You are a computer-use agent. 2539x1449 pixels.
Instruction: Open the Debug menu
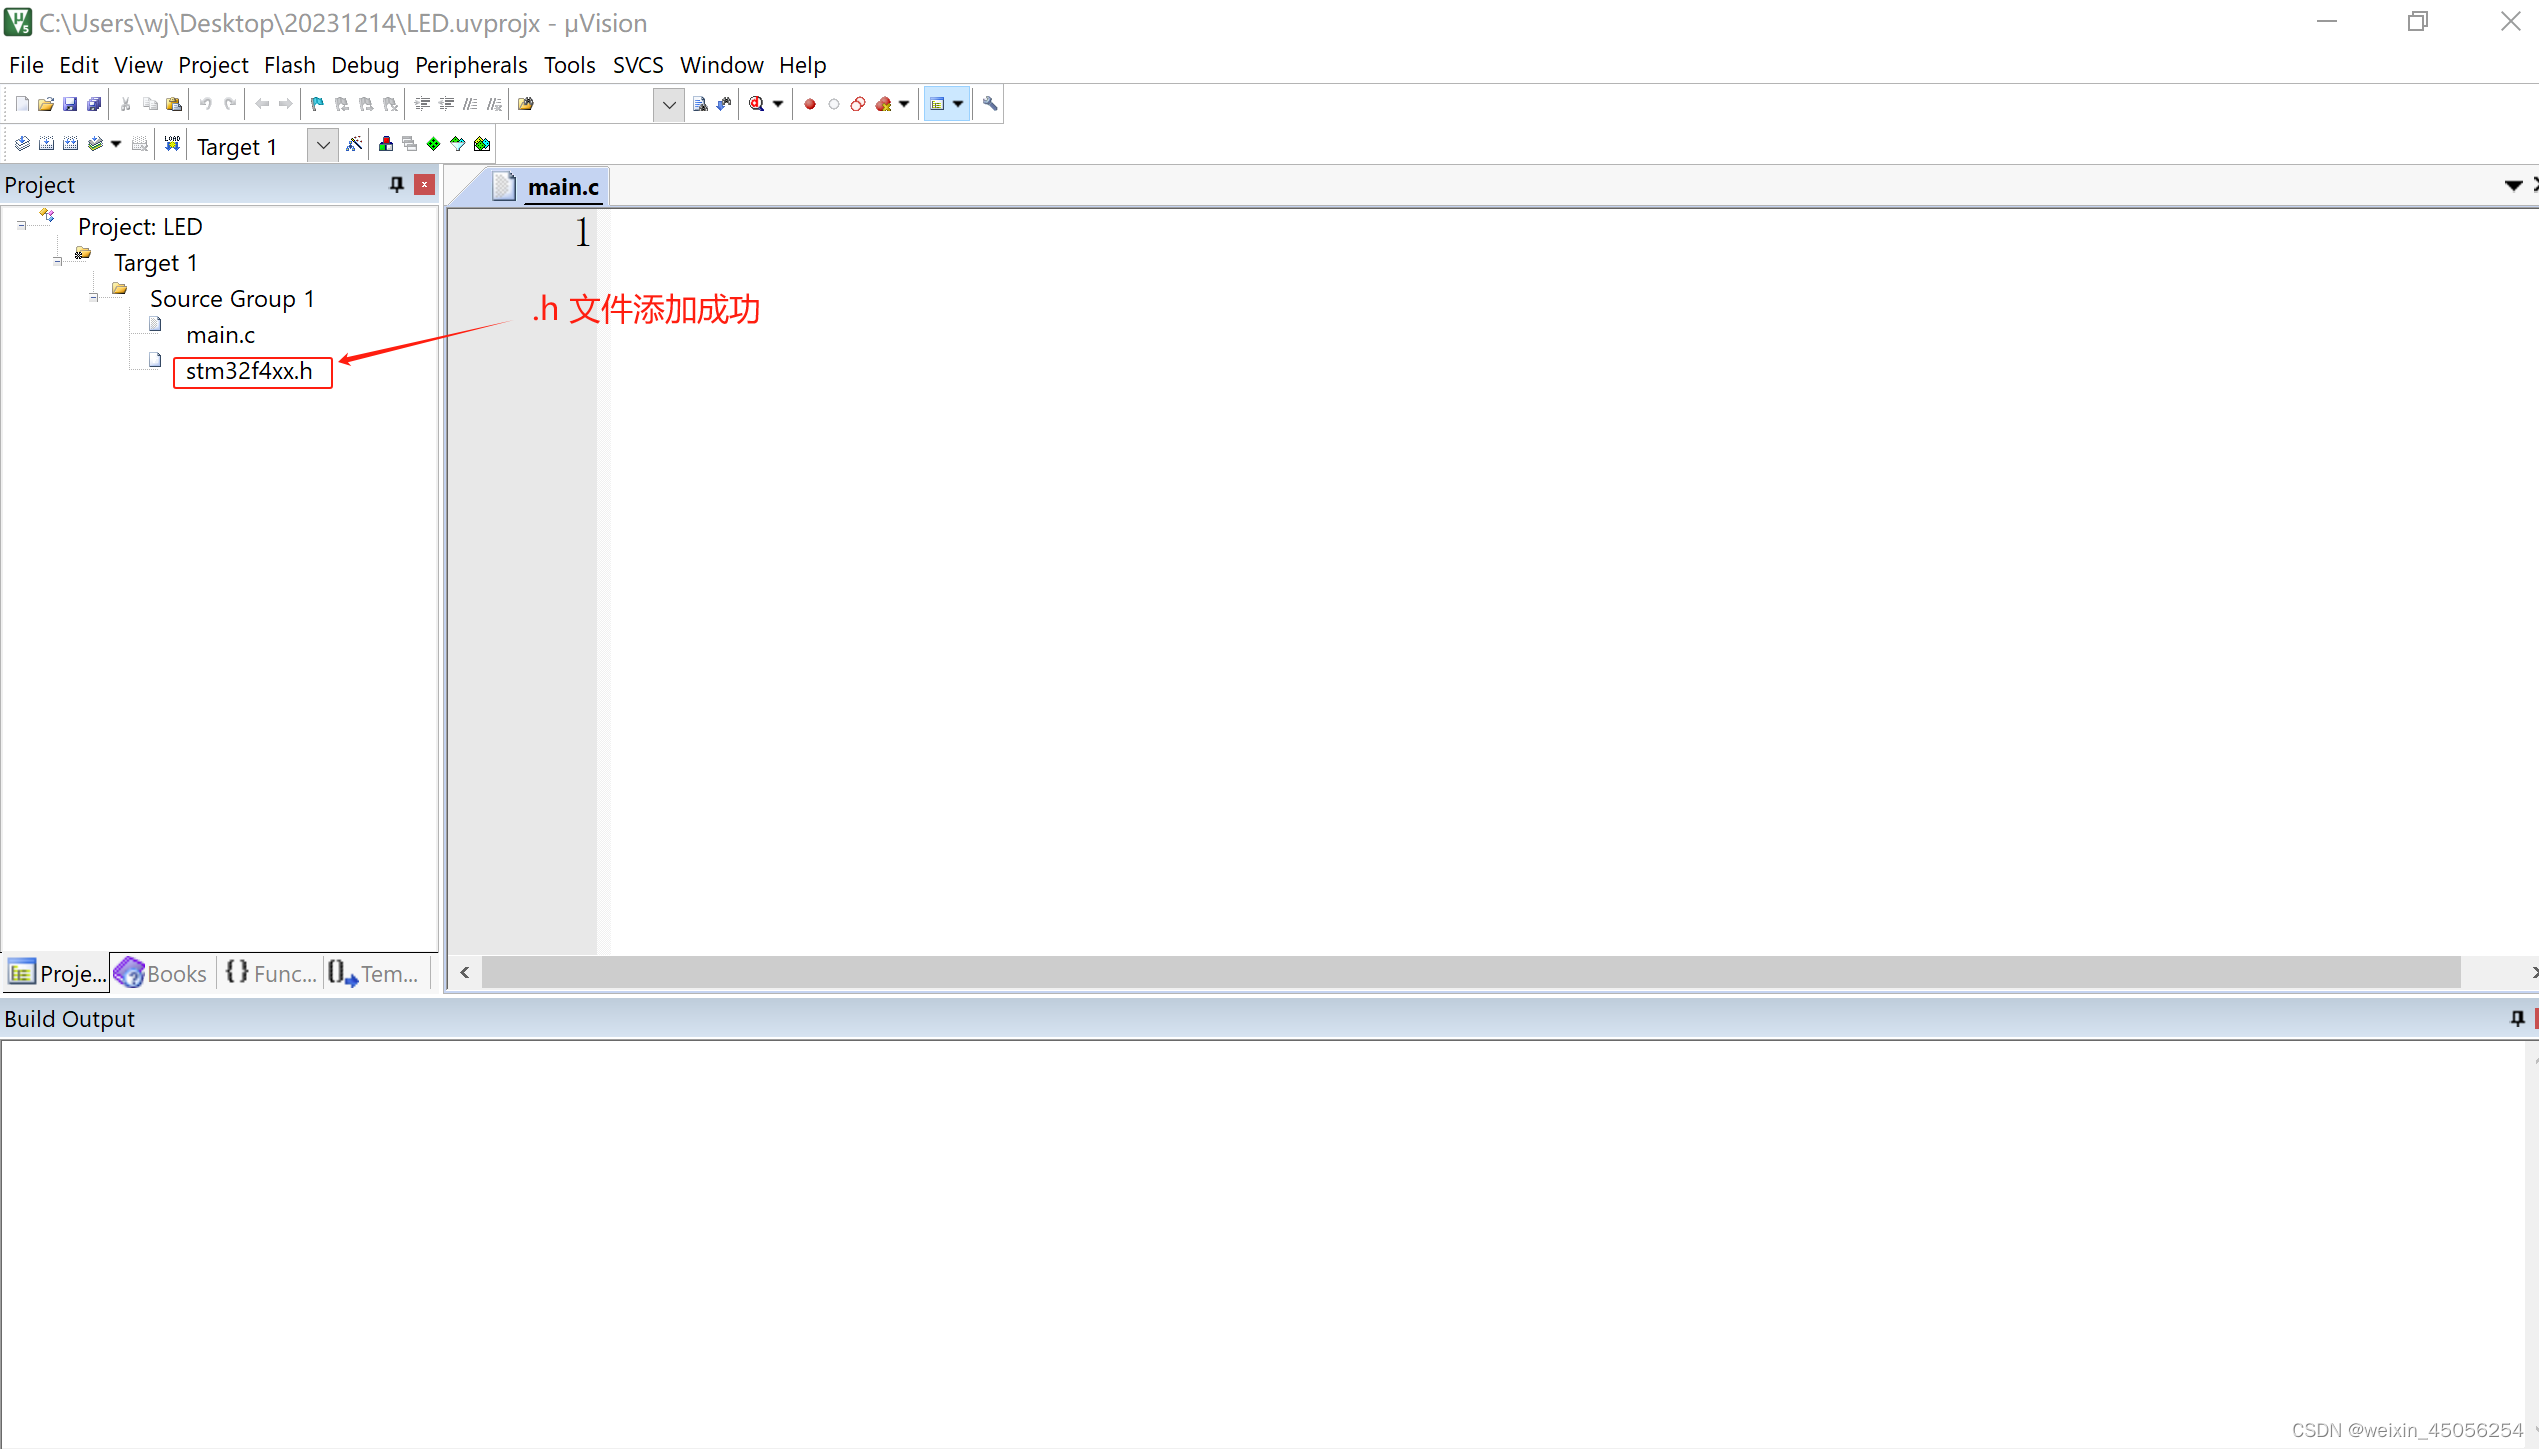tap(365, 65)
